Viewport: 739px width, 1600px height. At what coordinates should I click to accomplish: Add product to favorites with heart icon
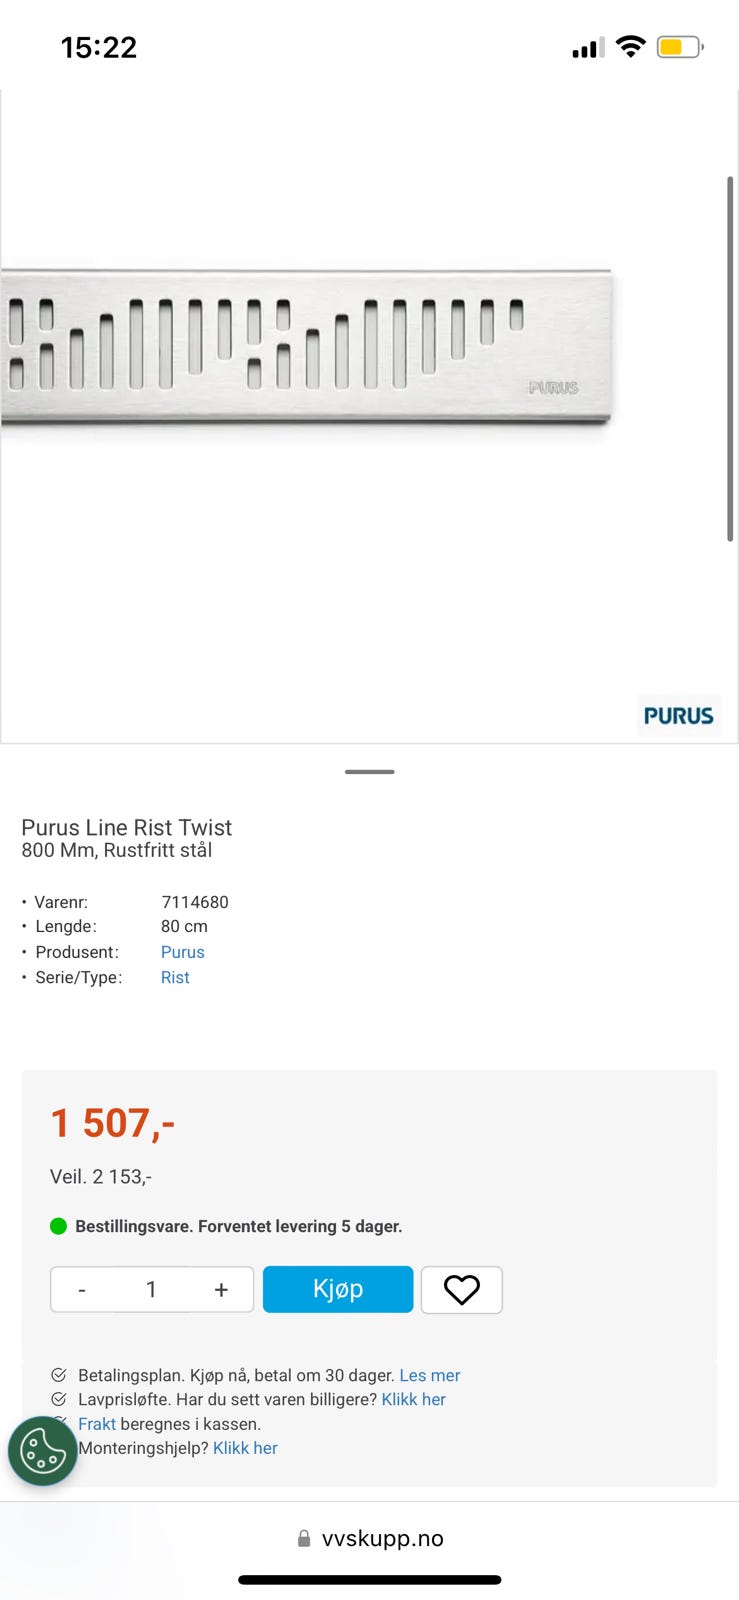pos(461,1290)
